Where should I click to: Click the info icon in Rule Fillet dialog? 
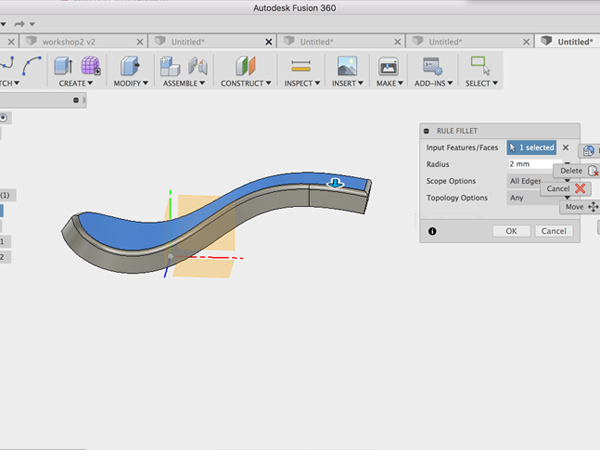click(432, 231)
